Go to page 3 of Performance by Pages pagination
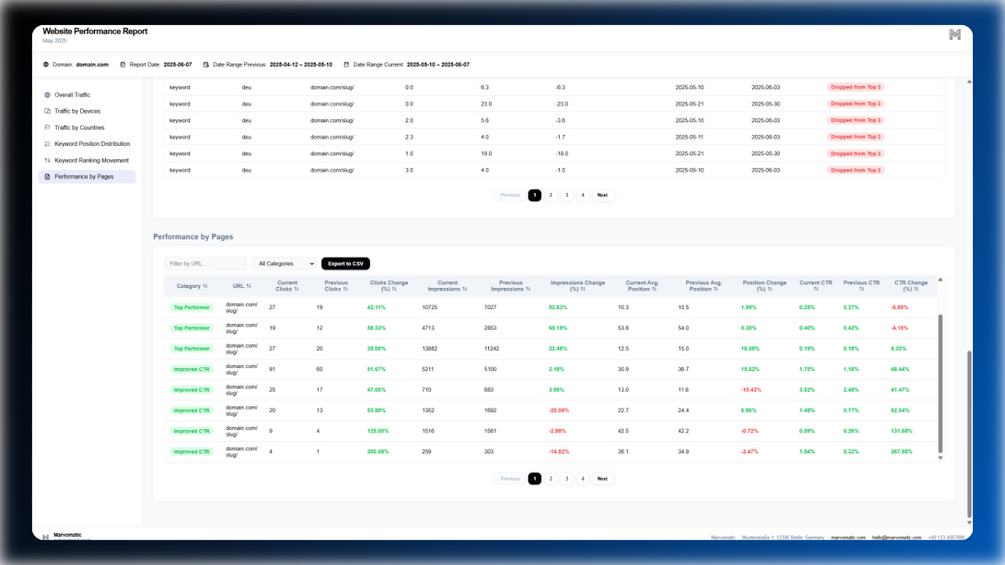The image size is (1005, 565). [567, 479]
